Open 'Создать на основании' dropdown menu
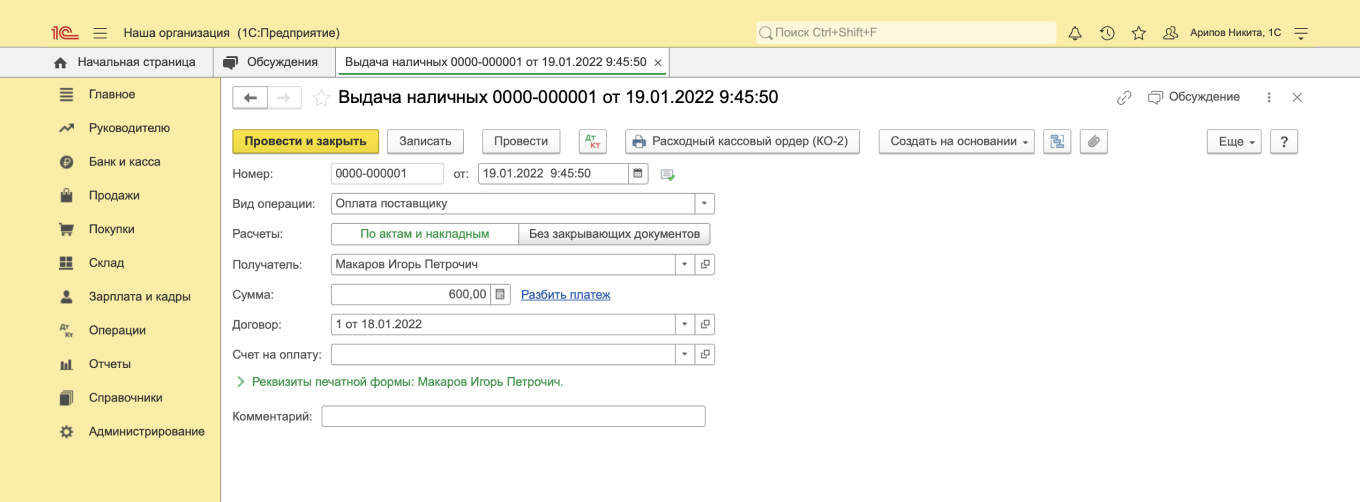Screen dimensions: 1360x502 [x=955, y=142]
